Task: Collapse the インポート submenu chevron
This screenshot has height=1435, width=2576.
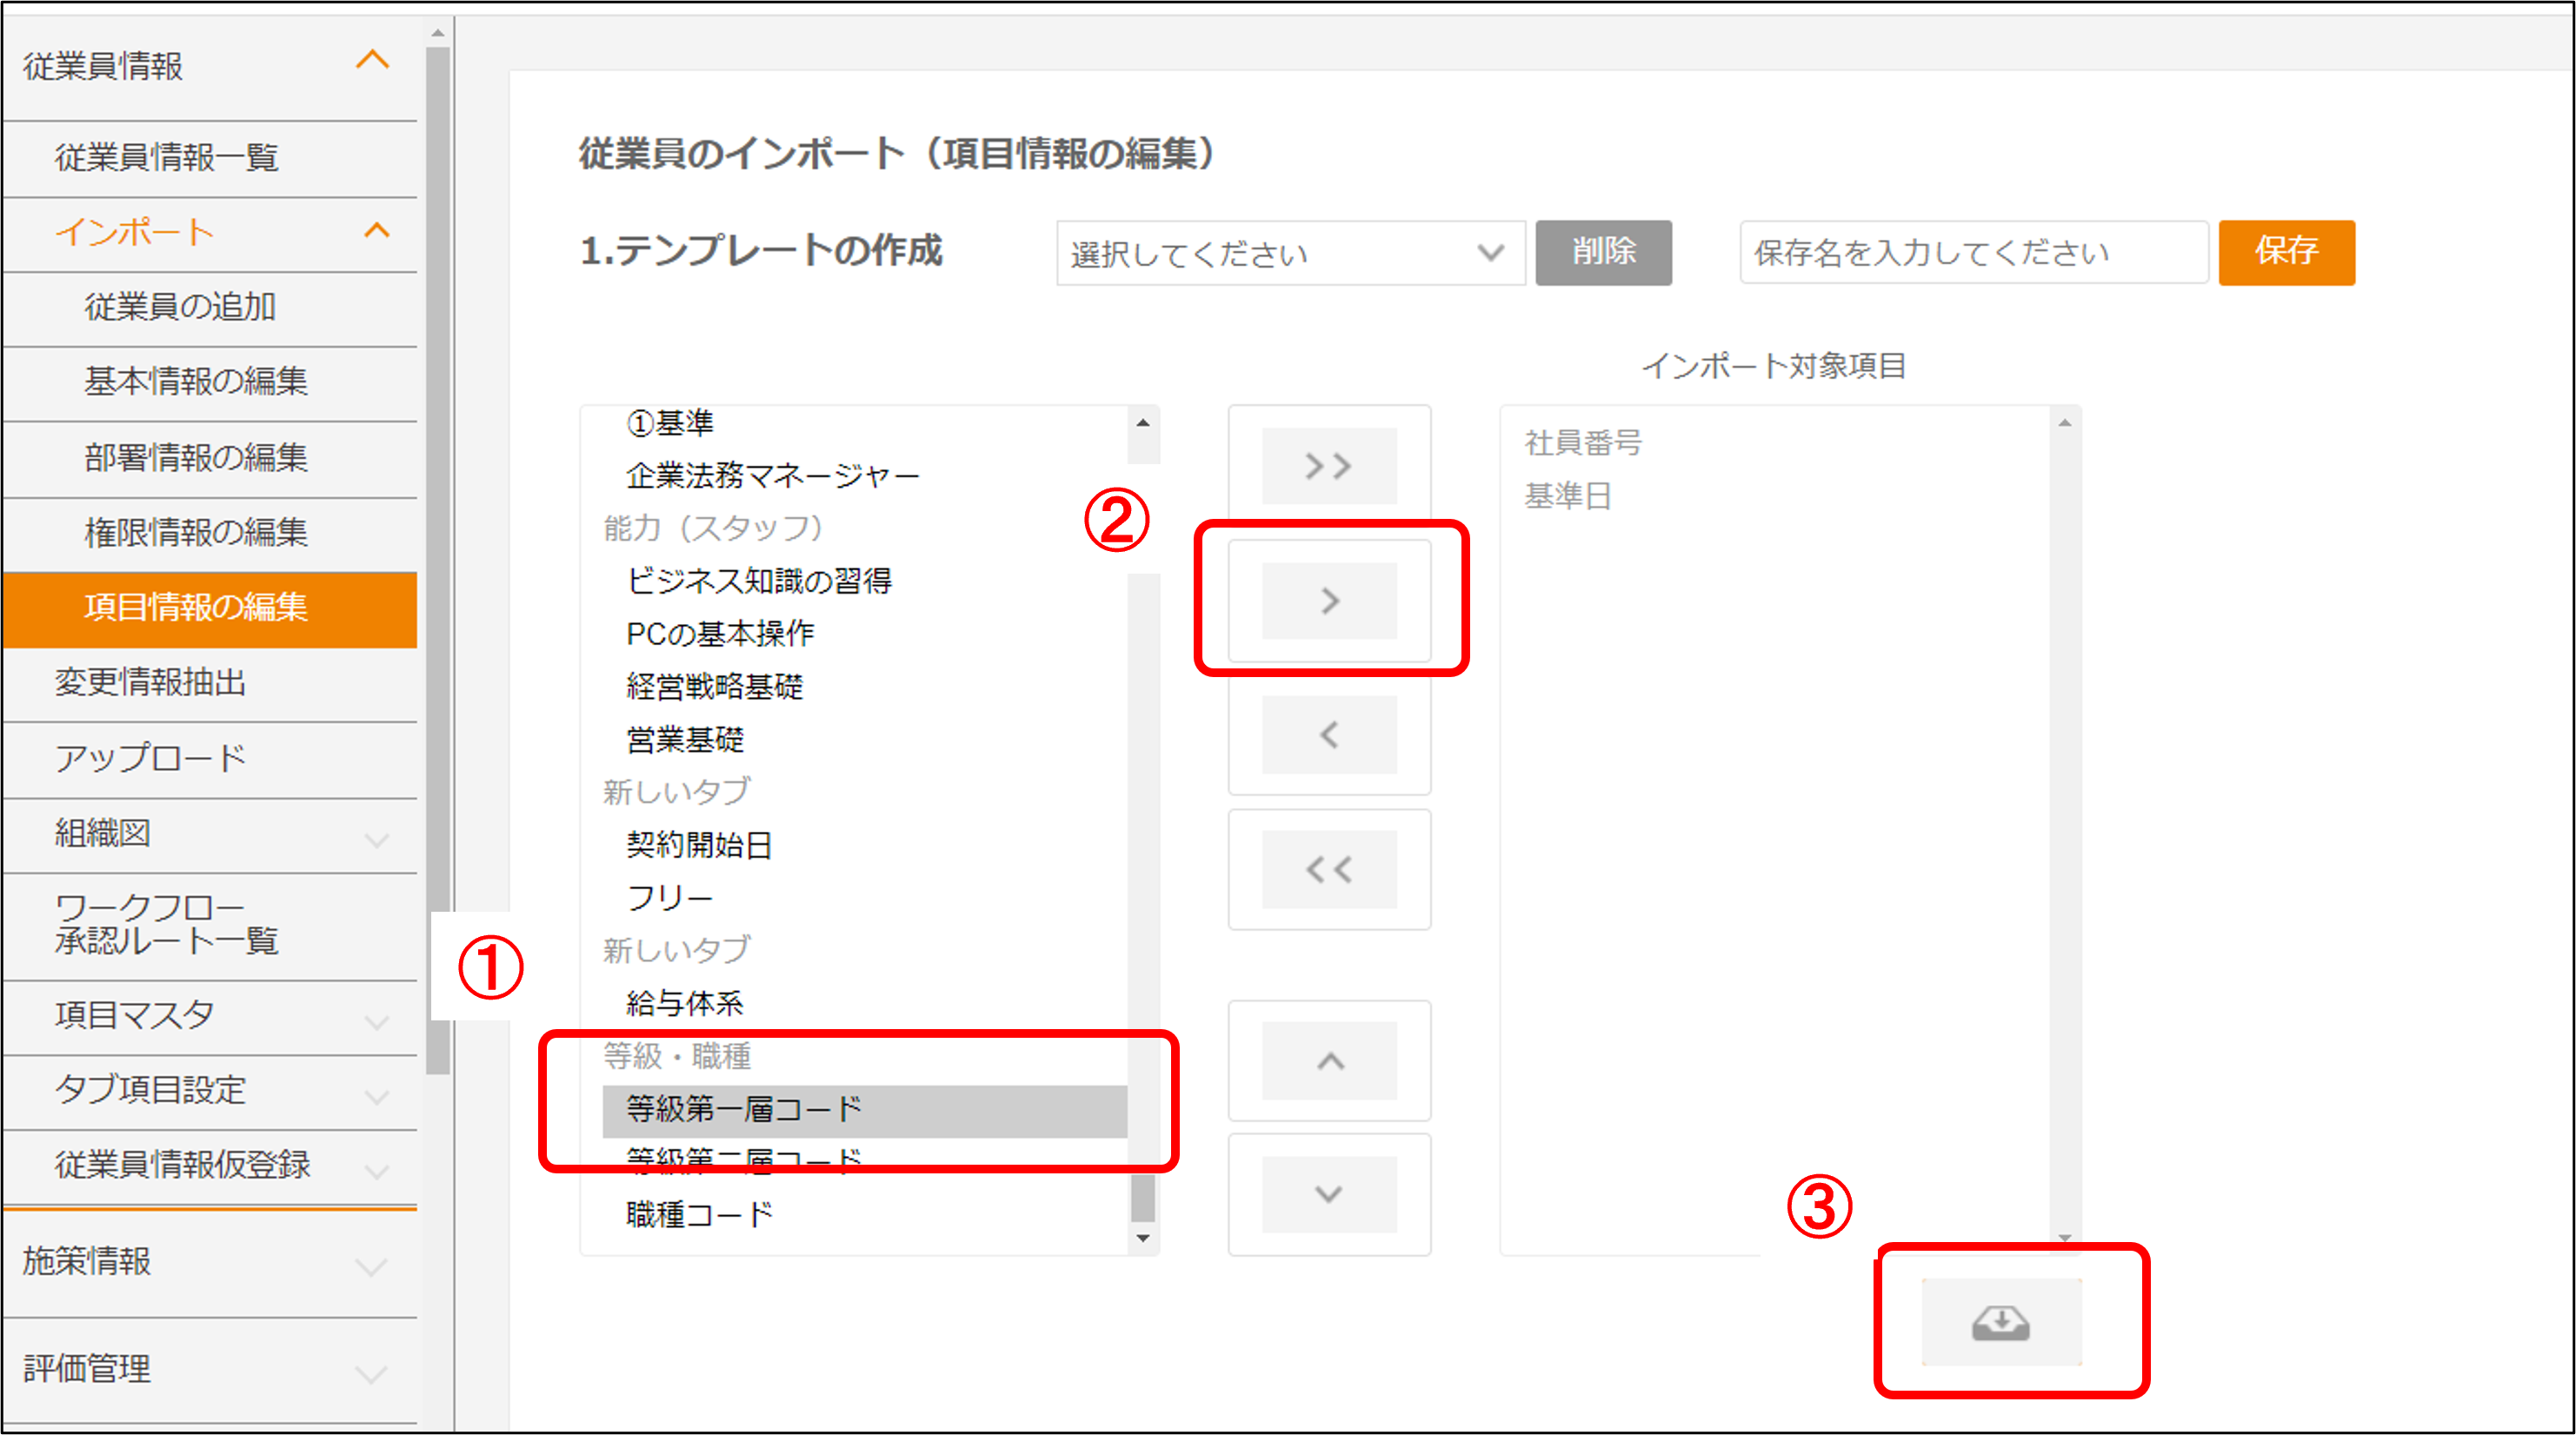Action: (376, 231)
